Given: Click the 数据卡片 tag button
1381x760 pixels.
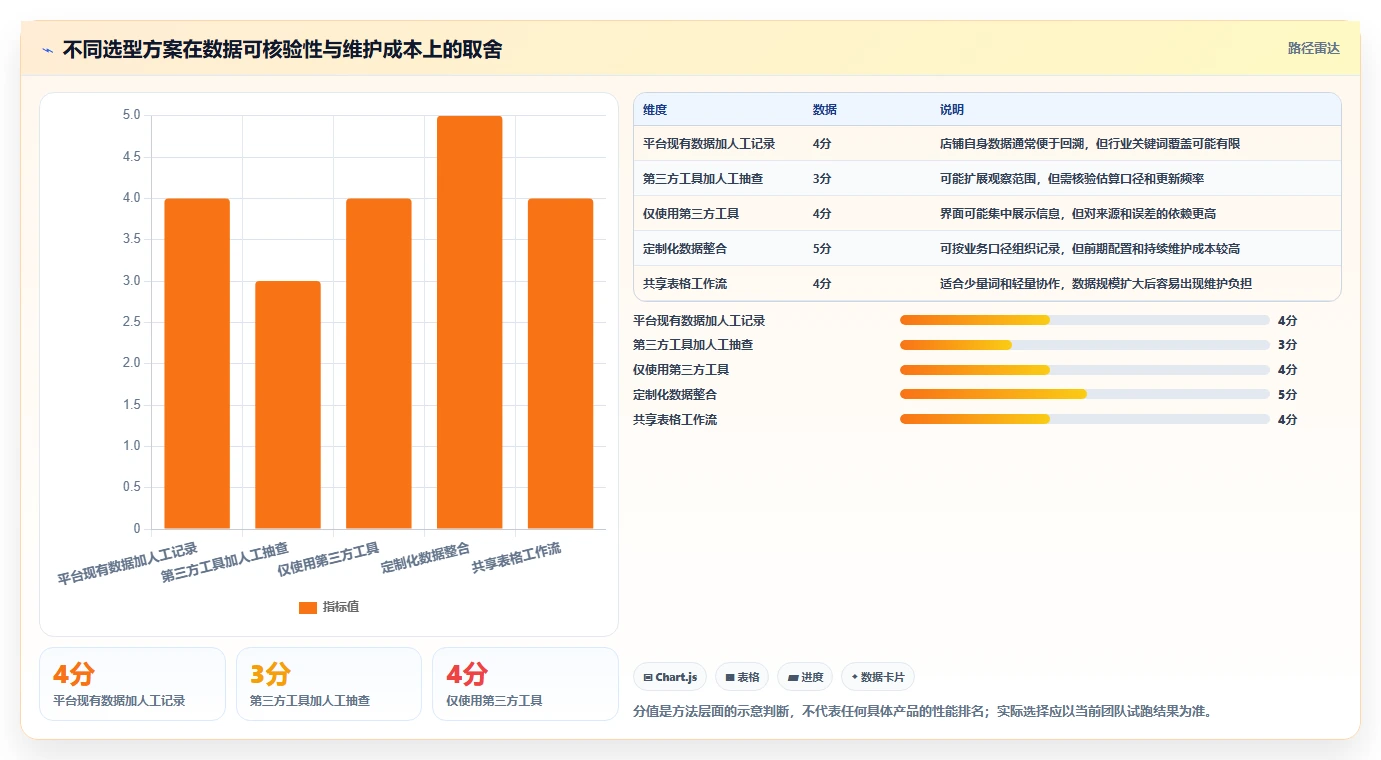Looking at the screenshot, I should 878,677.
